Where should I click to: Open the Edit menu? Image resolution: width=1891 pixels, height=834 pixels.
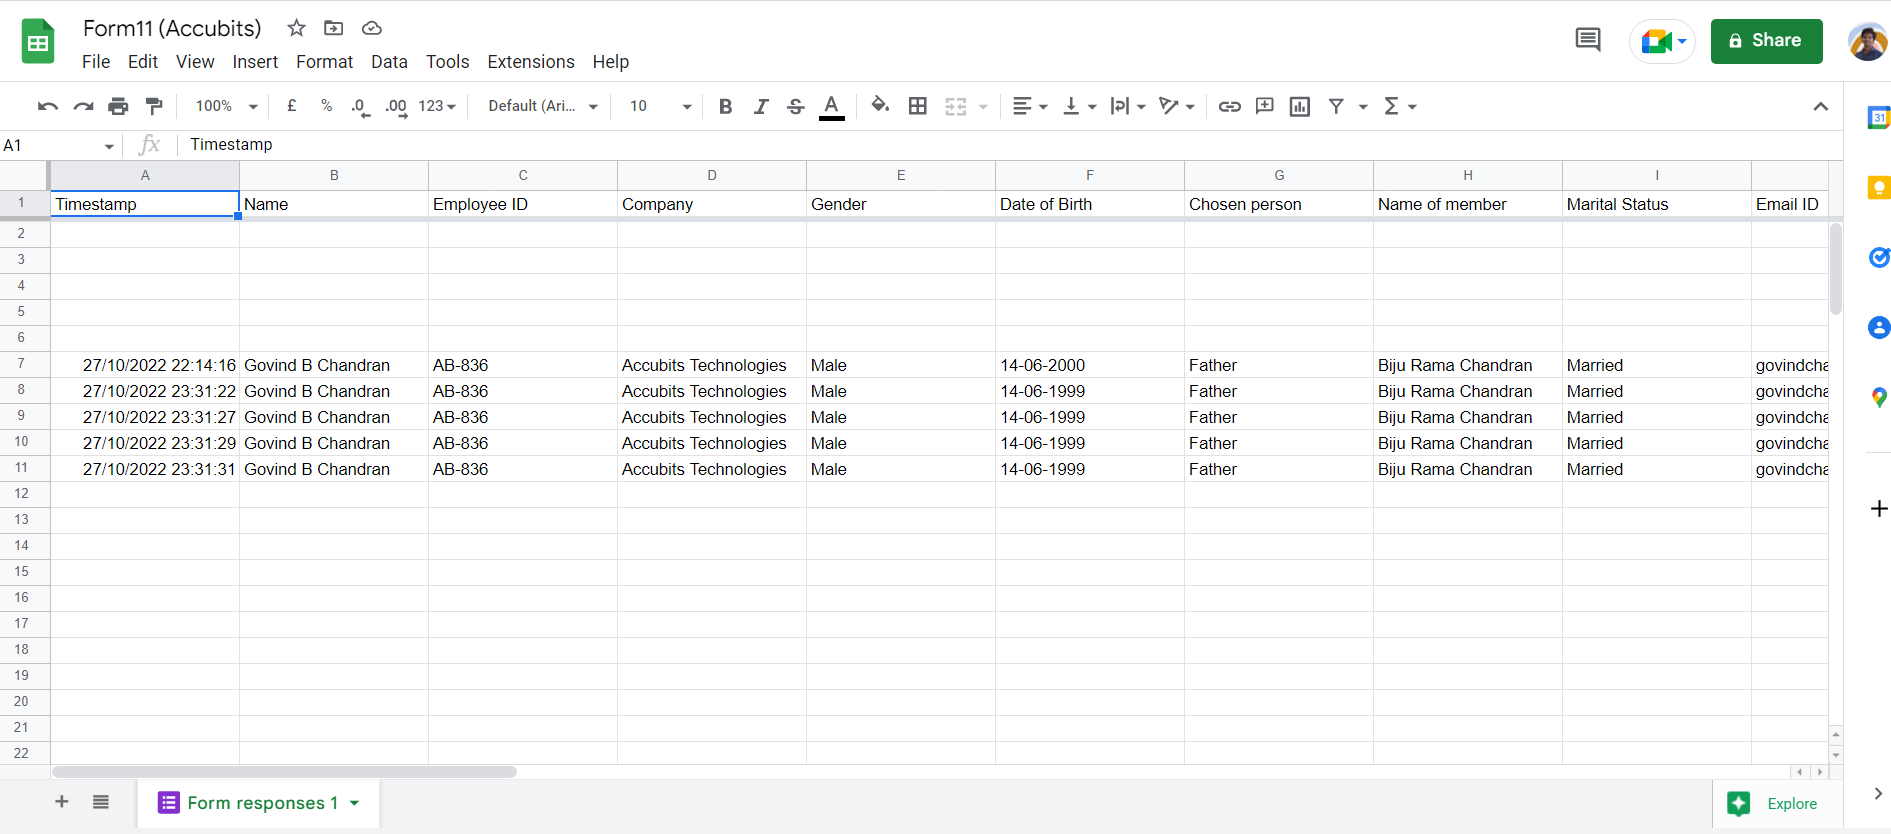click(x=143, y=62)
